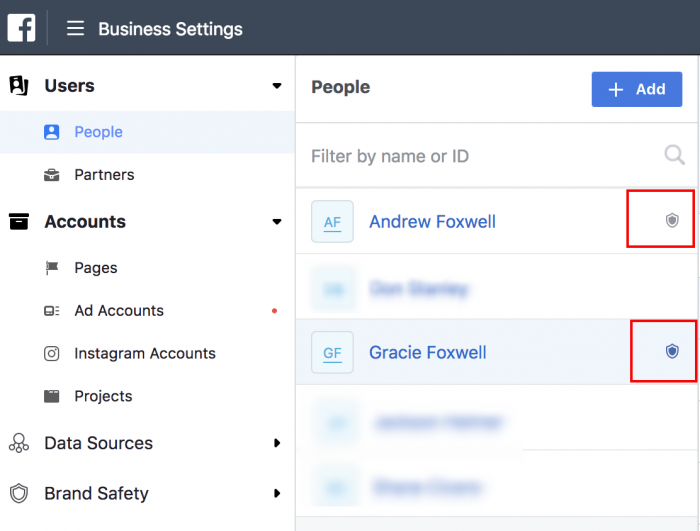Click admin shield icon for Andrew Foxwell

672,220
